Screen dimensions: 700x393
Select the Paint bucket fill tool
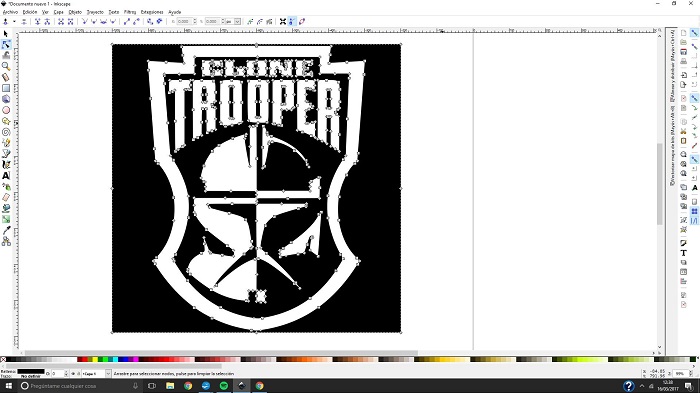click(x=6, y=208)
